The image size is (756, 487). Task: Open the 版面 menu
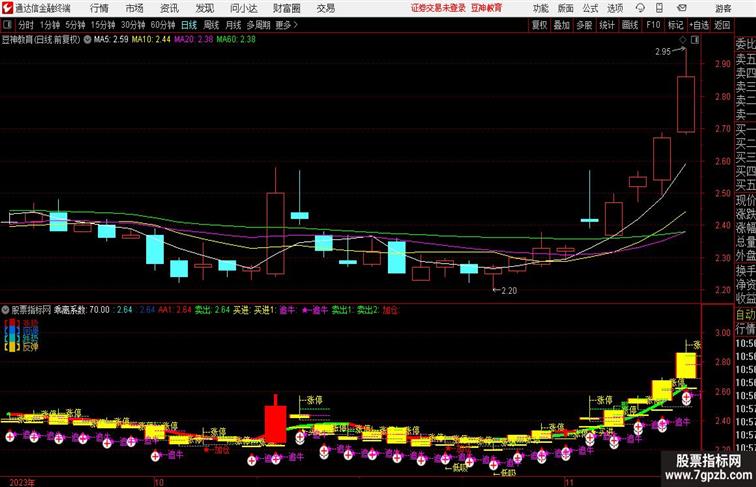tap(566, 8)
